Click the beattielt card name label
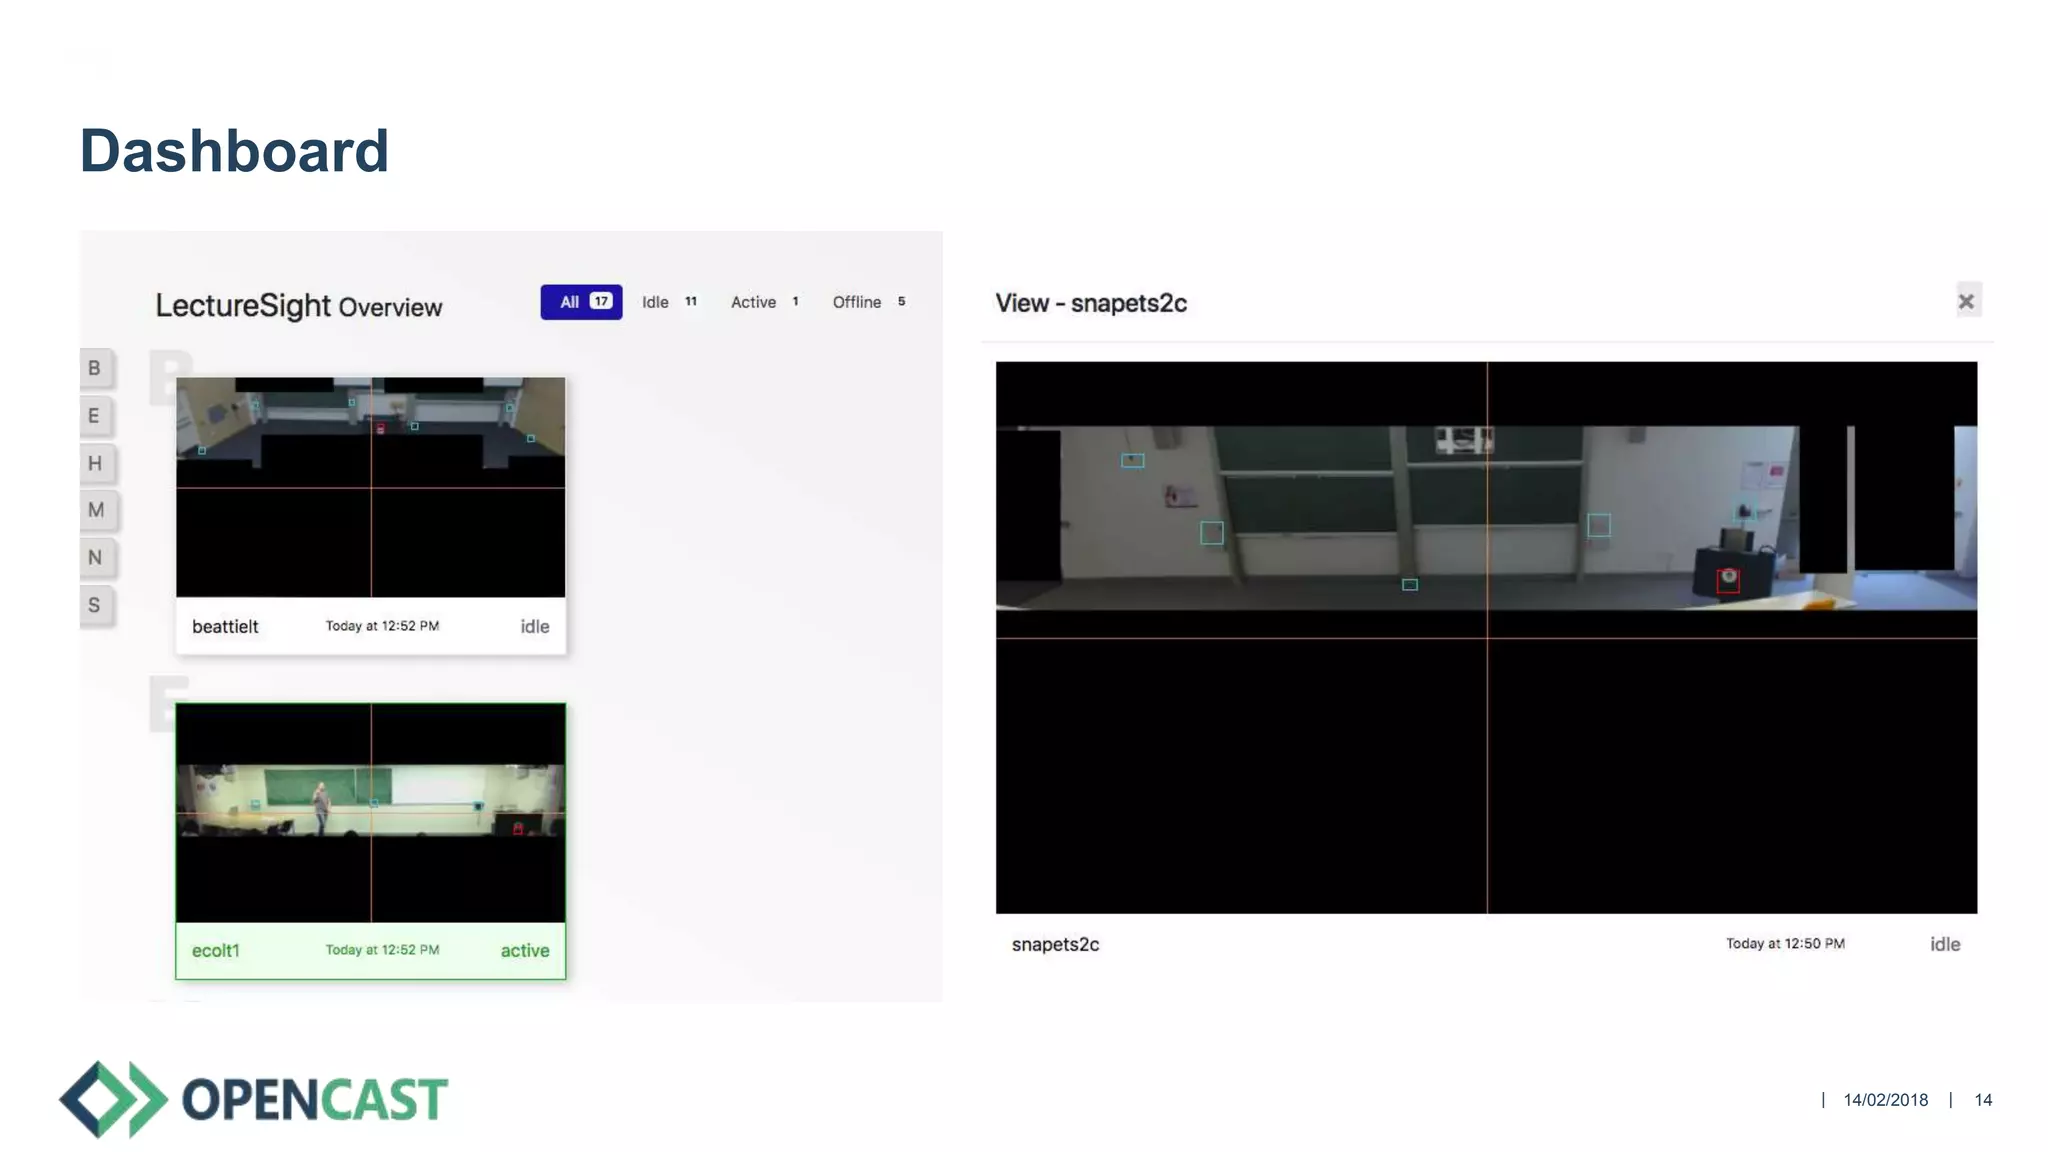2048x1152 pixels. click(225, 627)
